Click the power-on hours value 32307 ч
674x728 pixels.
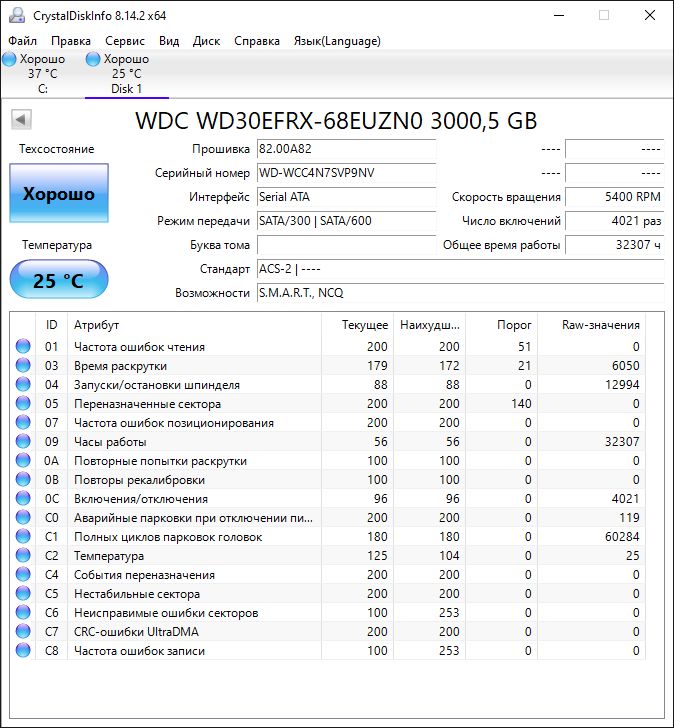[615, 245]
